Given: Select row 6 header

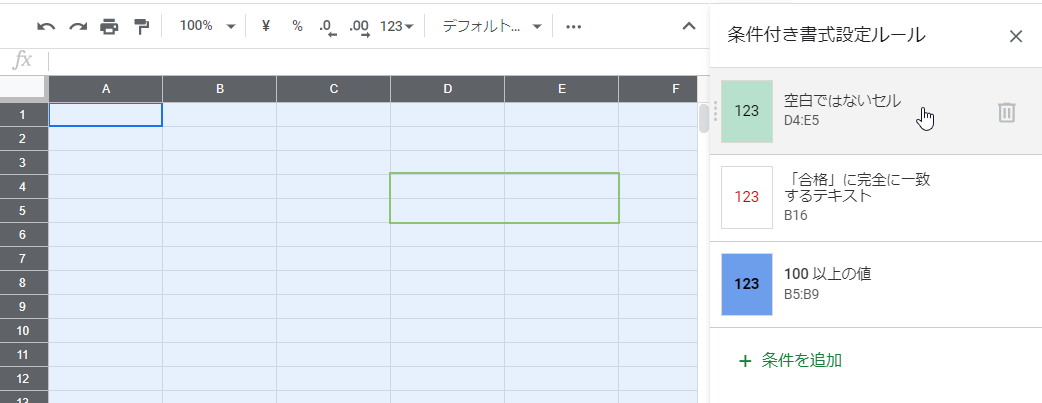Looking at the screenshot, I should point(24,234).
